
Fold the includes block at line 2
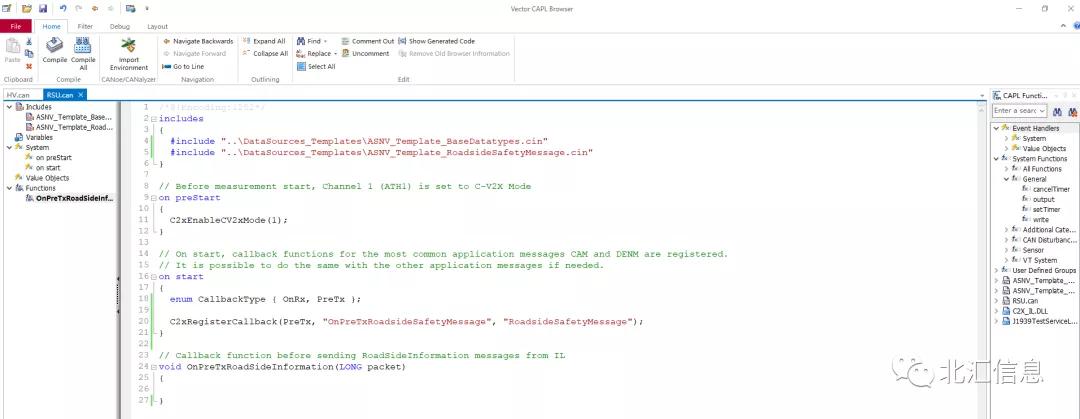coord(154,119)
